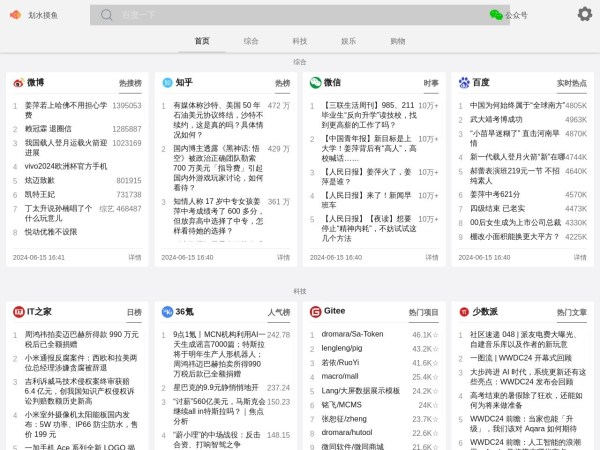Open Weibo item 凯特王妃
Viewport: 600px width, 450px height.
(x=40, y=195)
